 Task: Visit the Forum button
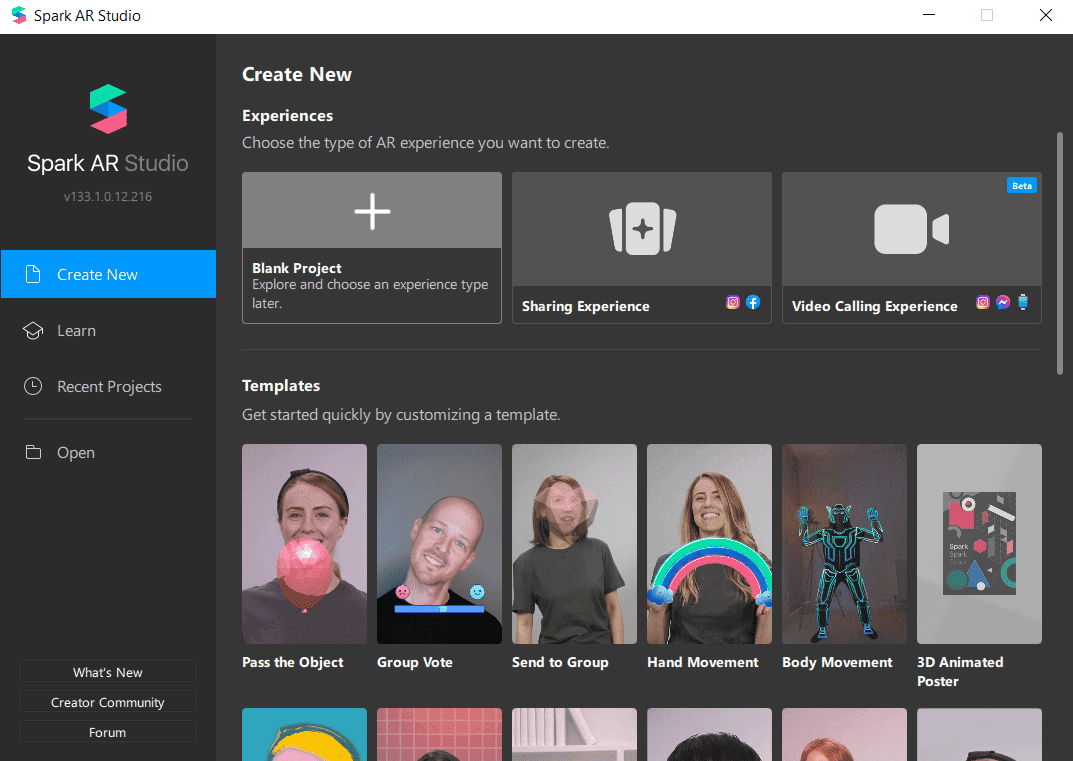[x=108, y=733]
